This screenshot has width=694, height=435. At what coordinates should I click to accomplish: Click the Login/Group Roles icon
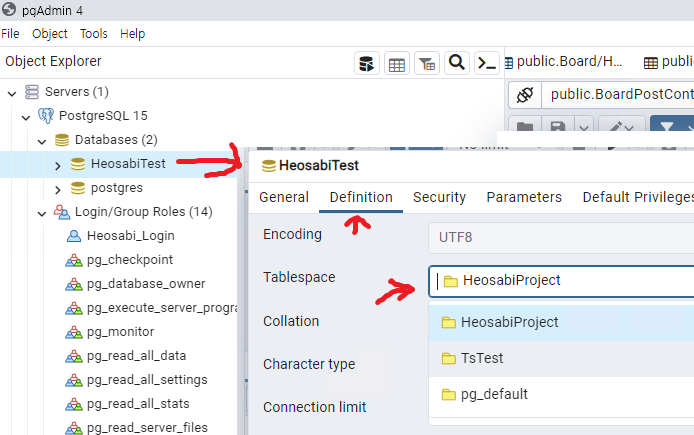[62, 212]
